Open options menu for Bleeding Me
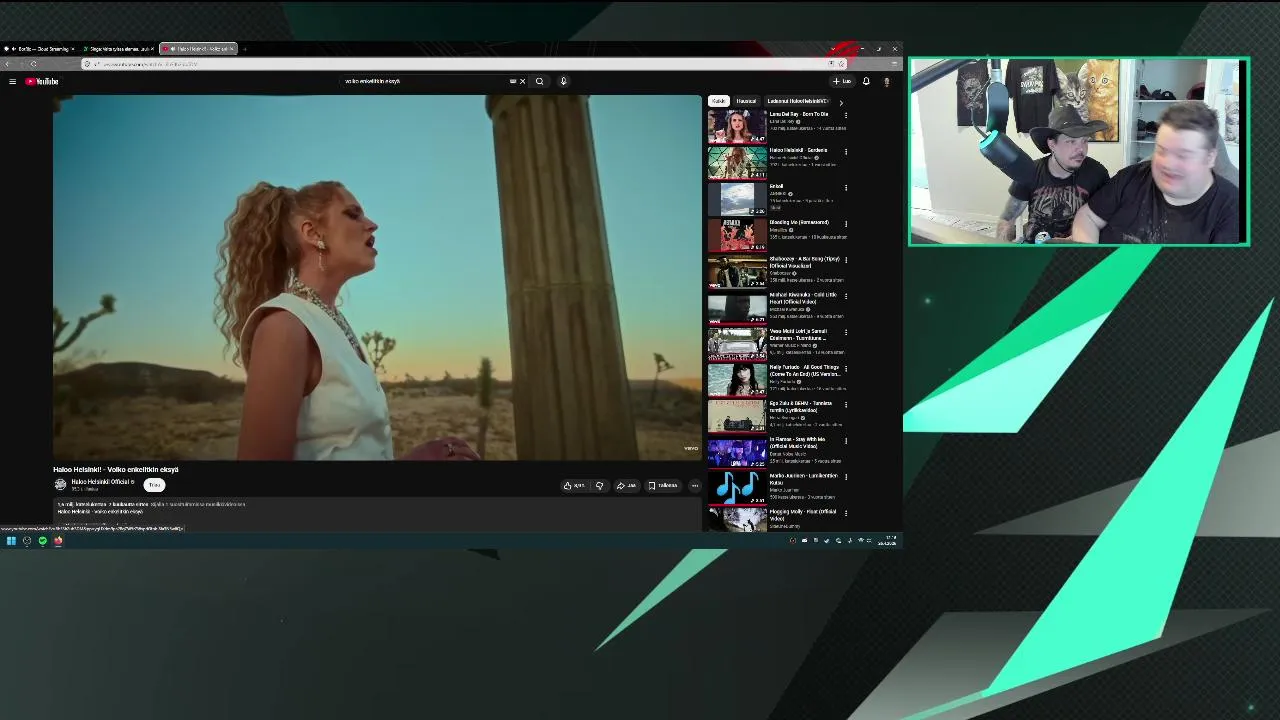Image resolution: width=1280 pixels, height=720 pixels. pyautogui.click(x=846, y=223)
